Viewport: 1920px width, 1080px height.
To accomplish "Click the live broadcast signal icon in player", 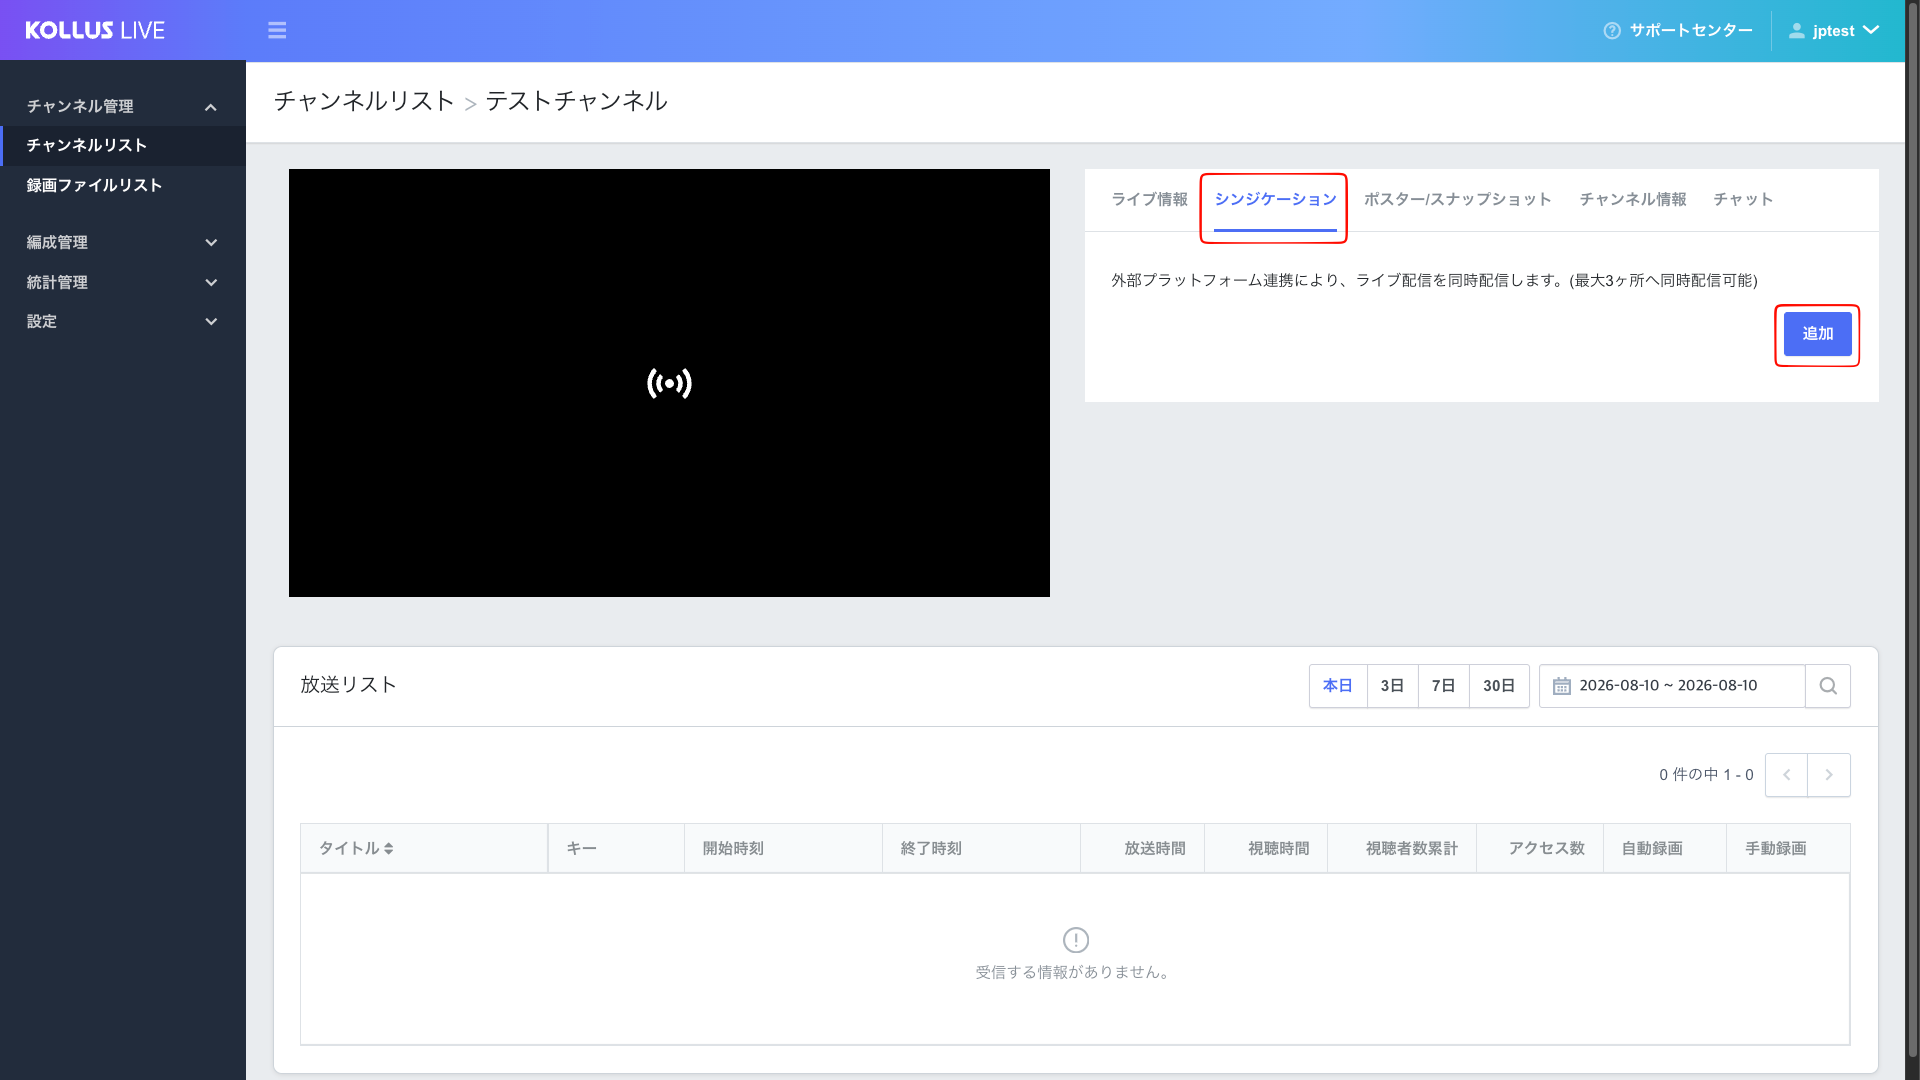I will (x=669, y=383).
